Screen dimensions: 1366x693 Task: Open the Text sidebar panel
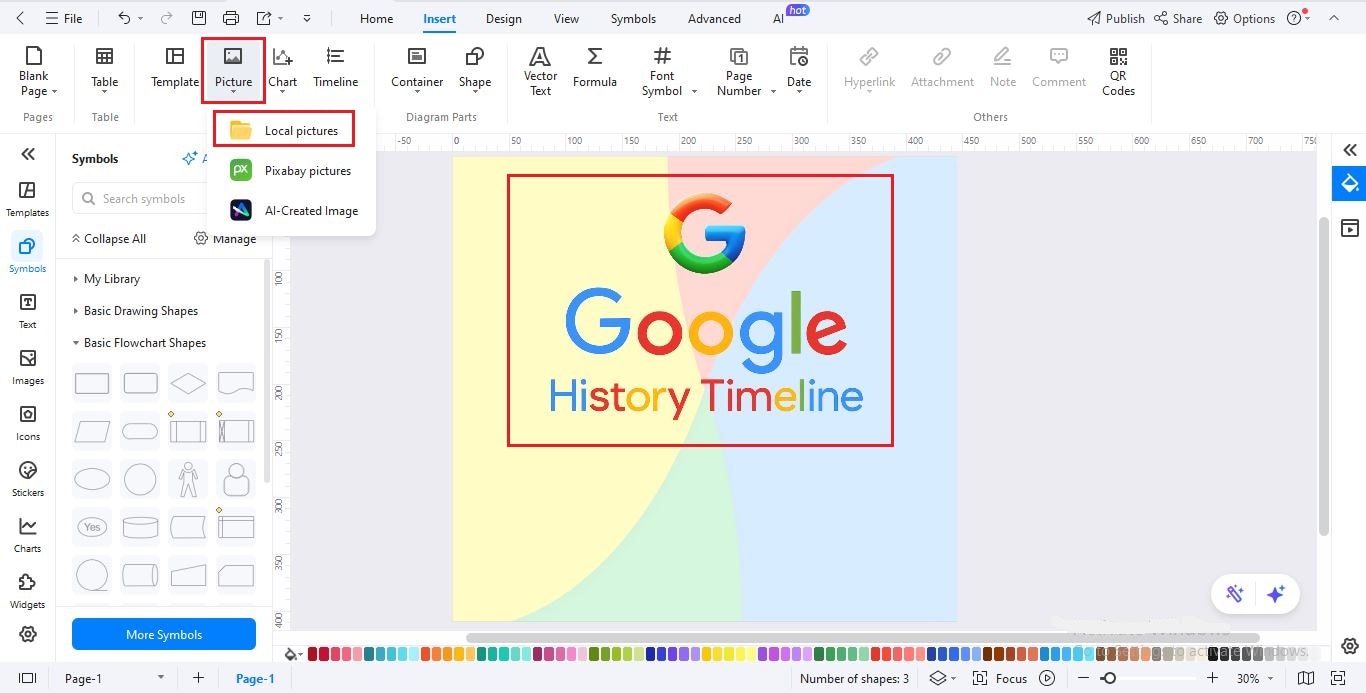27,311
